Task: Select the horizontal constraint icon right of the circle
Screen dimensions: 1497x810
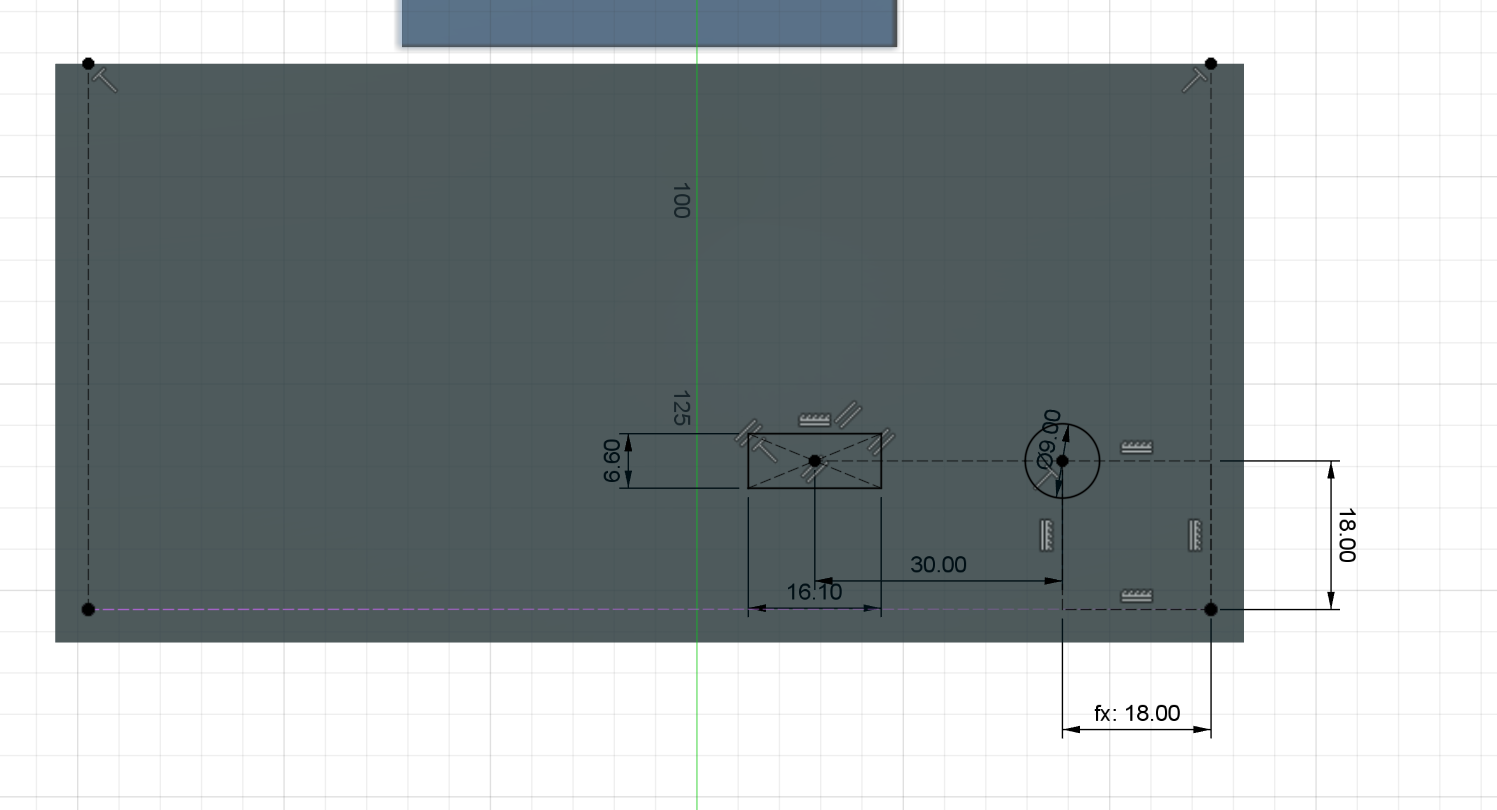Action: [1136, 448]
